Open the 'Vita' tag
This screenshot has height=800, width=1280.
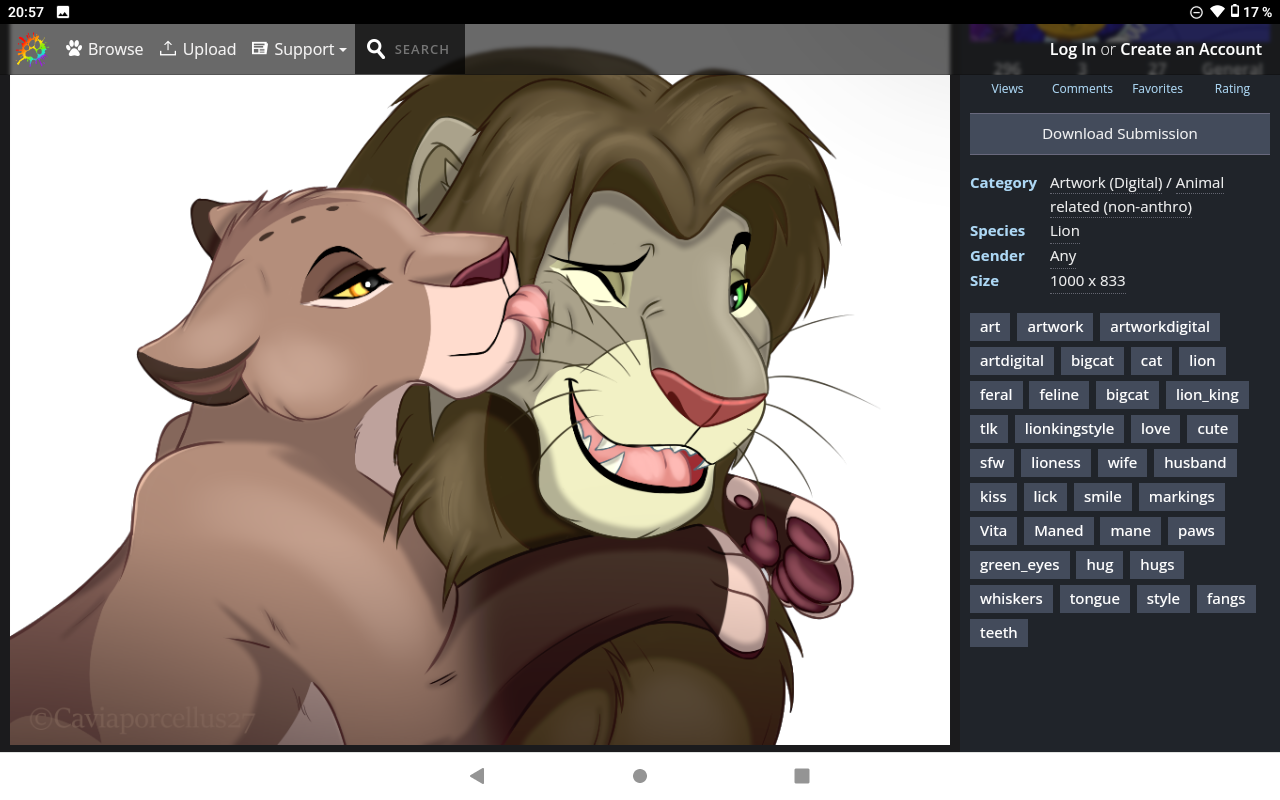pyautogui.click(x=993, y=531)
